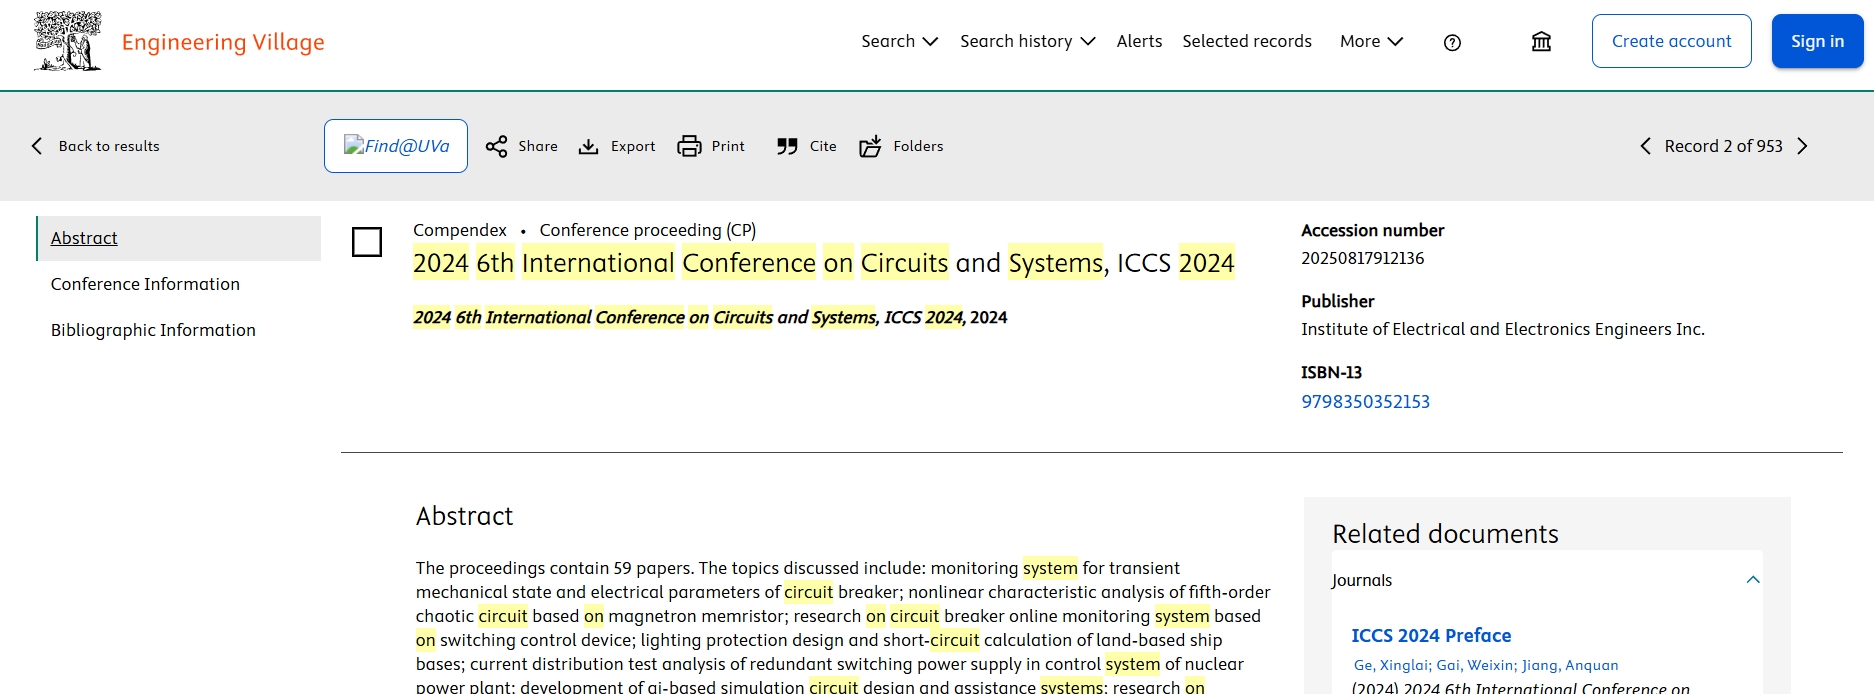Print the record using Print icon
The height and width of the screenshot is (694, 1874).
point(690,147)
